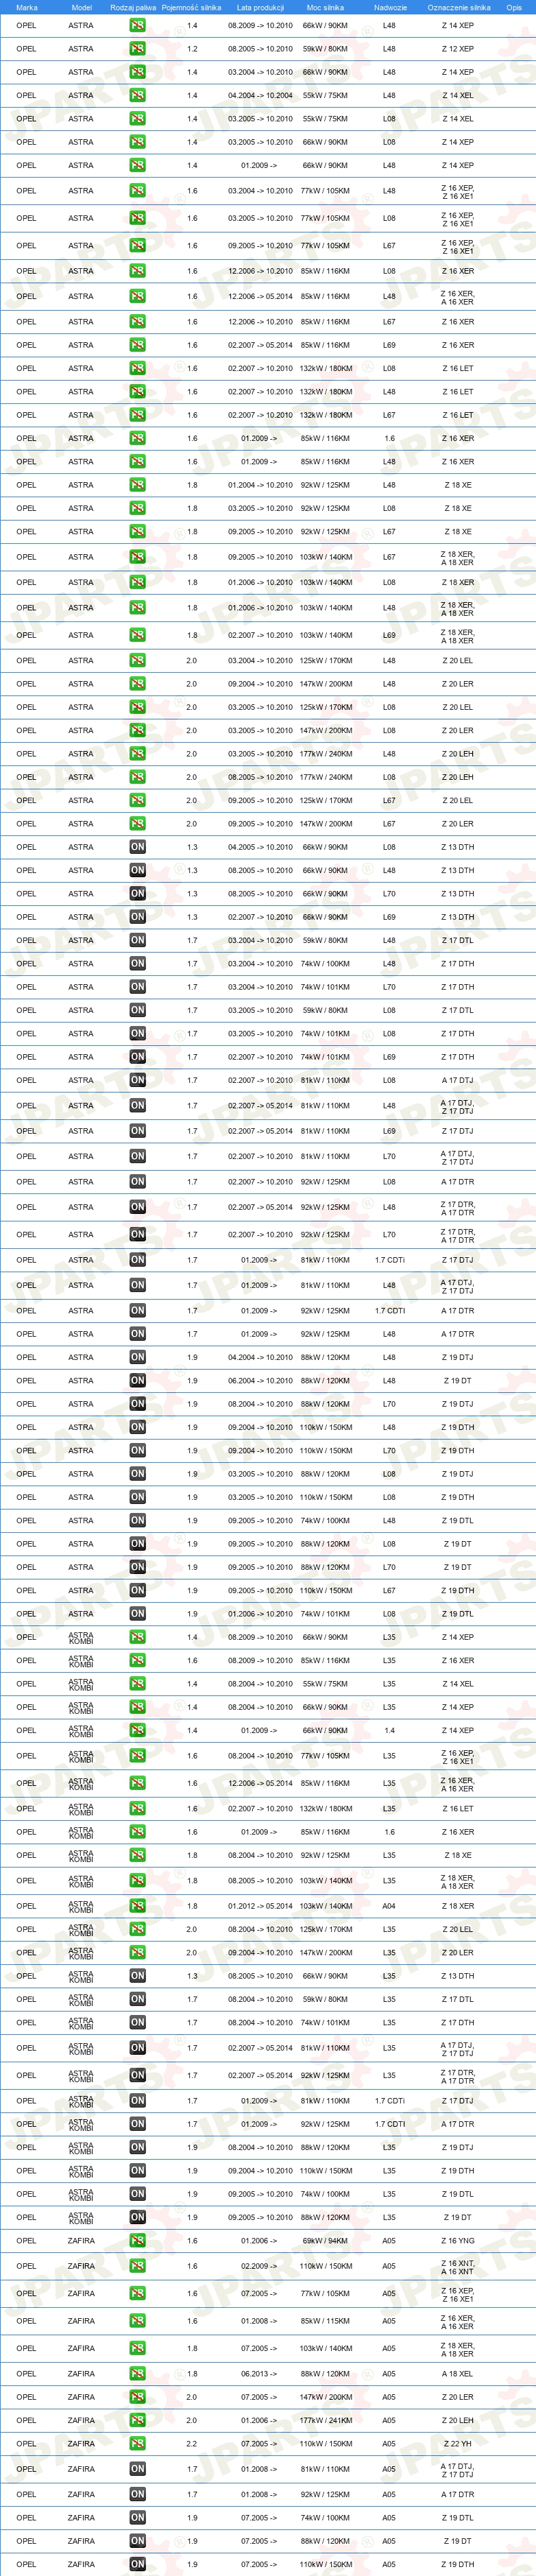Click the Opis column header
This screenshot has width=536, height=2576.
514,7
